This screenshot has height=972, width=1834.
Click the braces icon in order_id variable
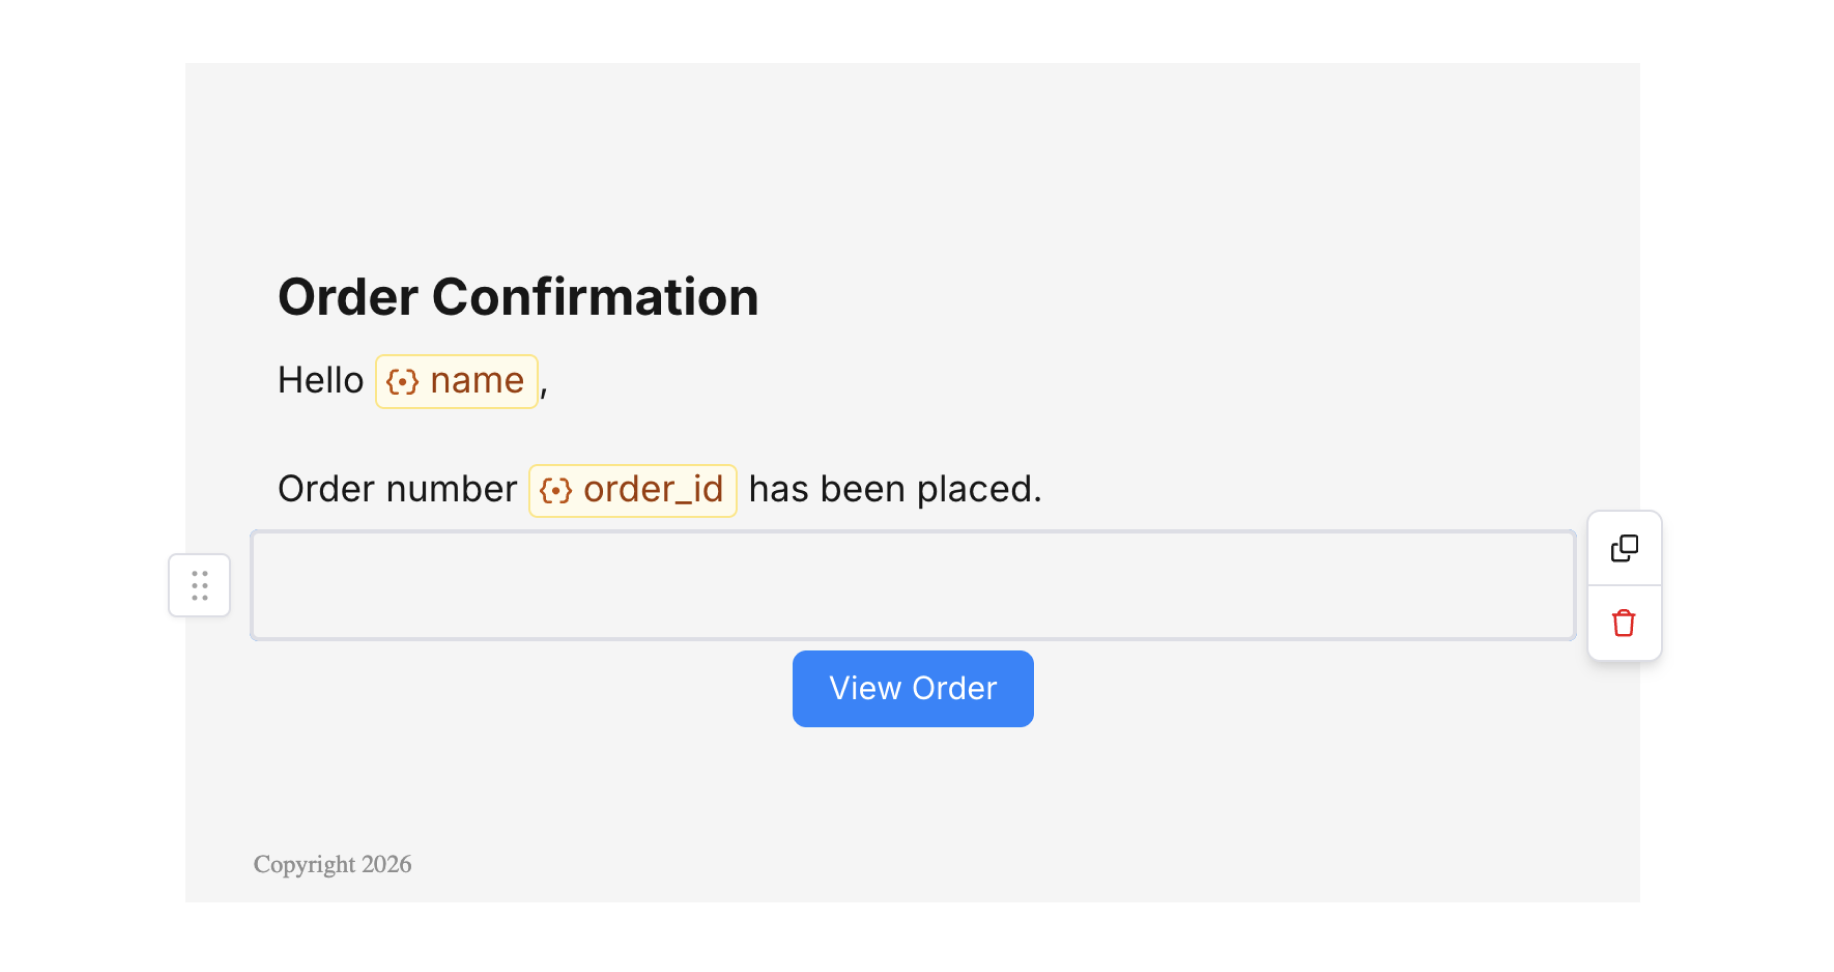click(556, 491)
